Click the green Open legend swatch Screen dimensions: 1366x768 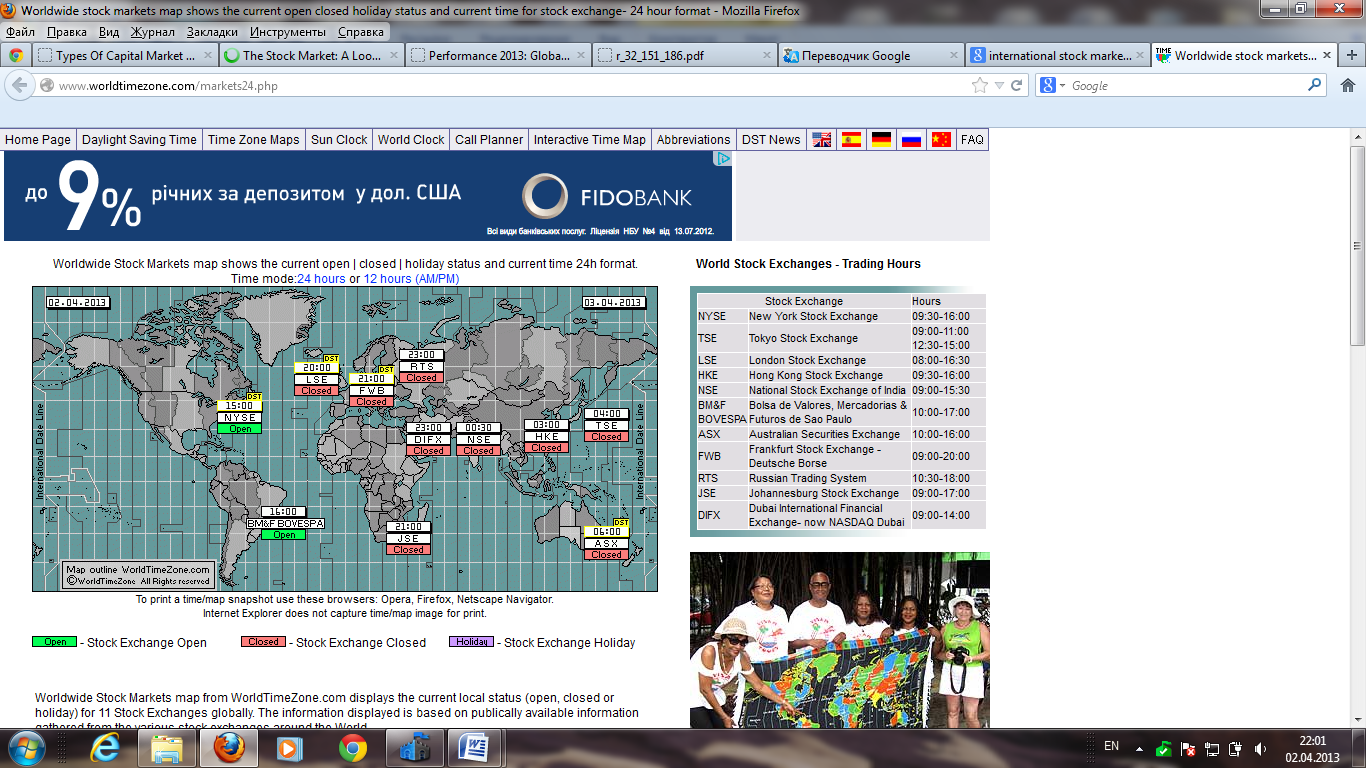(x=55, y=642)
